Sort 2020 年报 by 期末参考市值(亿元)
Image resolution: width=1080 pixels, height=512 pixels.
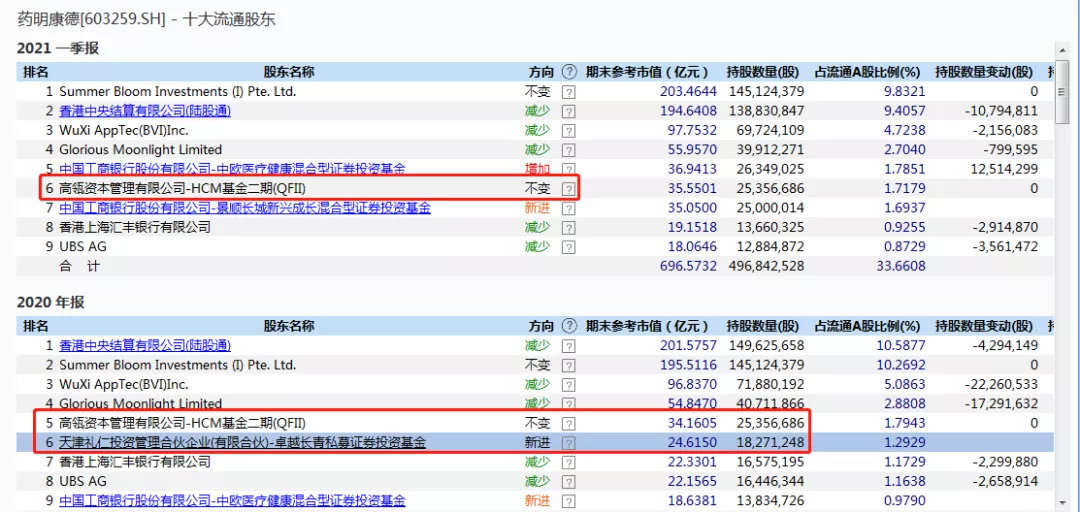647,326
